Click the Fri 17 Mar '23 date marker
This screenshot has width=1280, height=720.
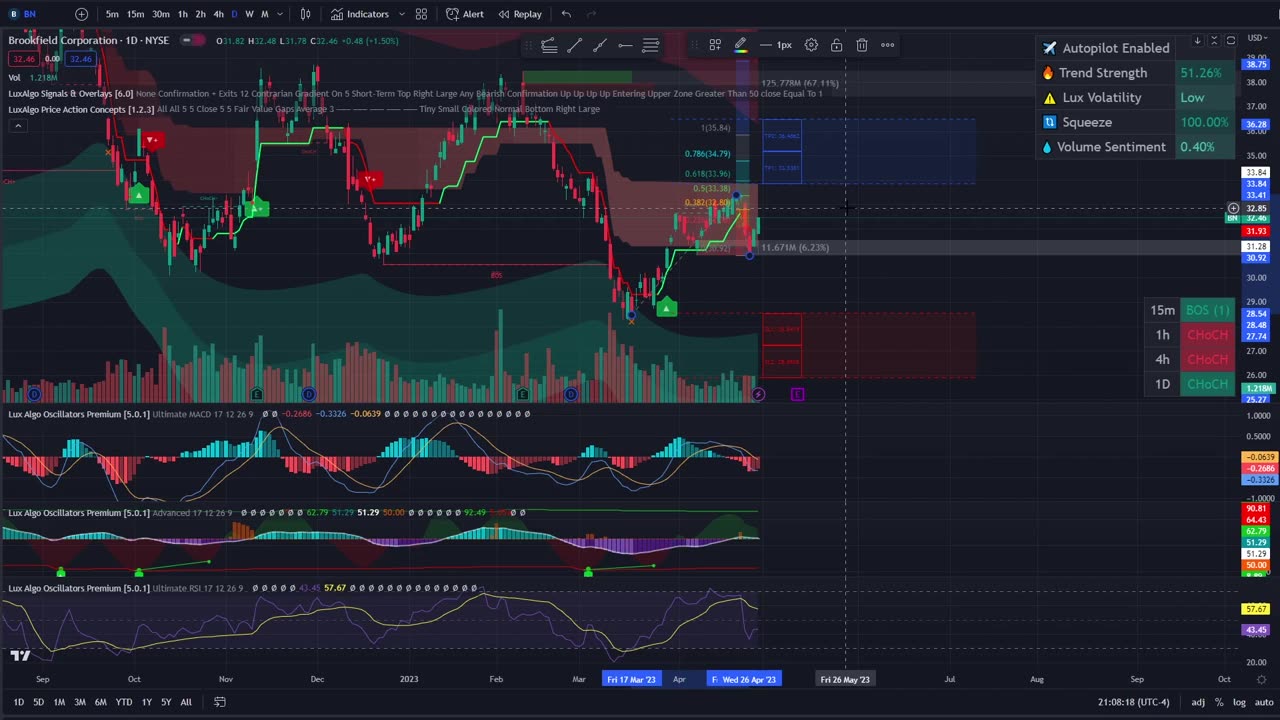631,679
